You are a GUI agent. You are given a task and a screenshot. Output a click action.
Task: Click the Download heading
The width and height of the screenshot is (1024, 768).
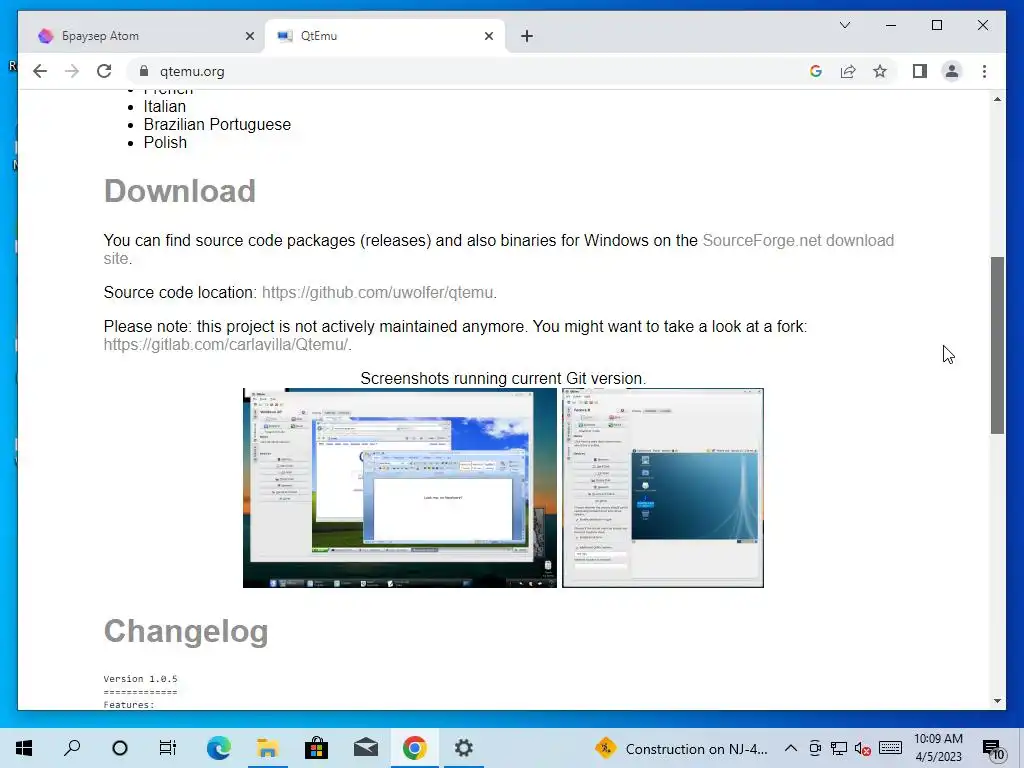180,191
